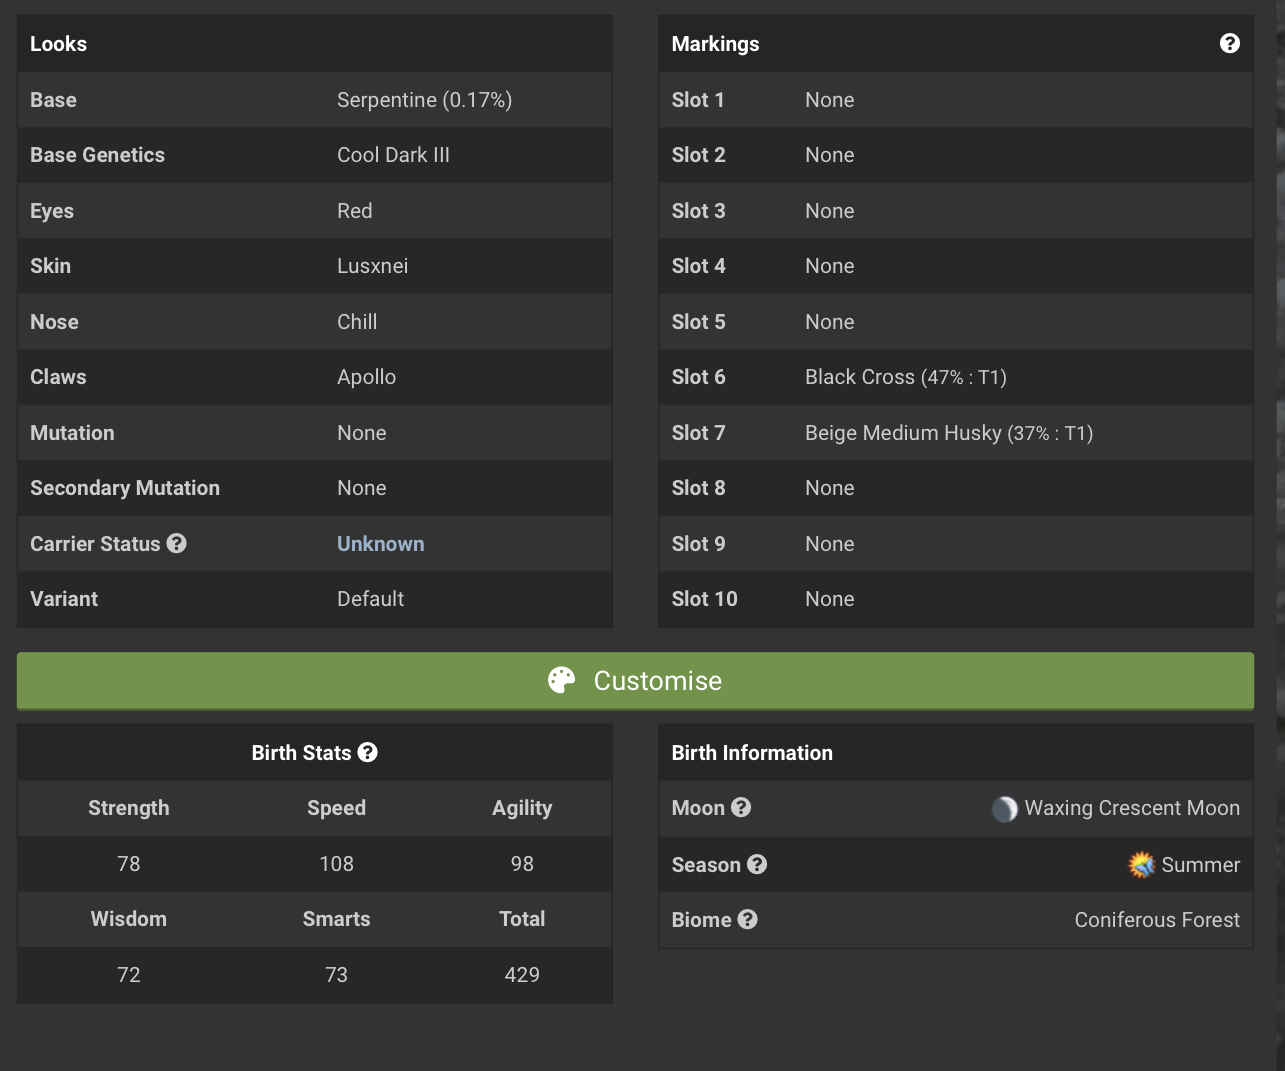
Task: Open the Unknown carrier status link
Action: pyautogui.click(x=381, y=543)
